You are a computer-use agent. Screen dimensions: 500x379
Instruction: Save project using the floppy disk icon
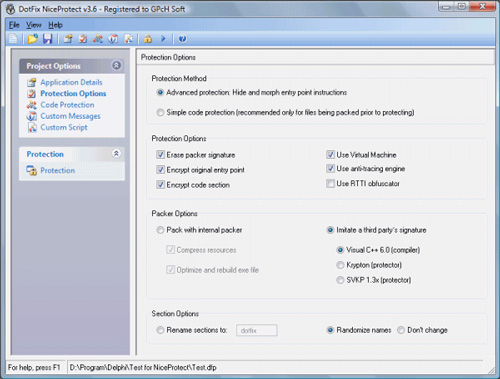48,39
